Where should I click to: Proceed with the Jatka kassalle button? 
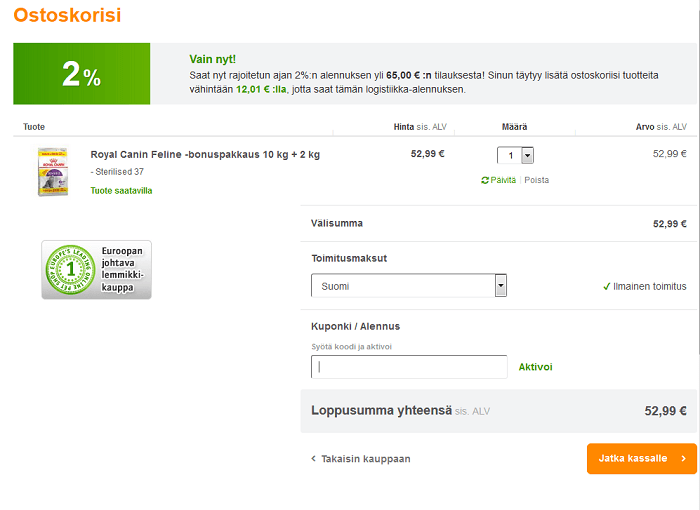click(632, 459)
